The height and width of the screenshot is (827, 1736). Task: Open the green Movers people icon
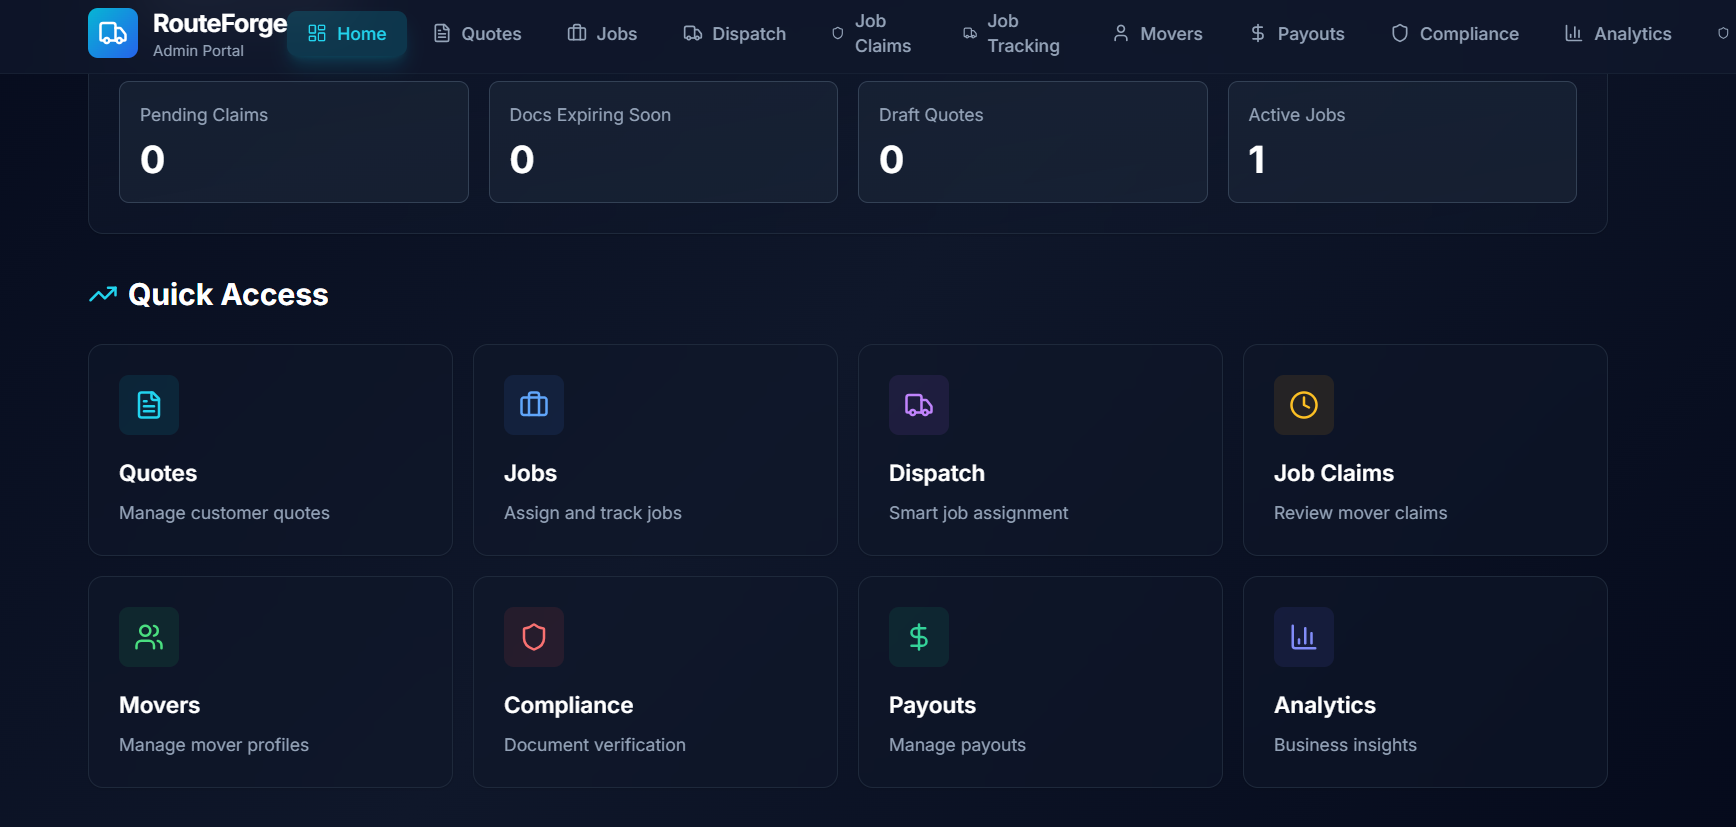click(149, 637)
